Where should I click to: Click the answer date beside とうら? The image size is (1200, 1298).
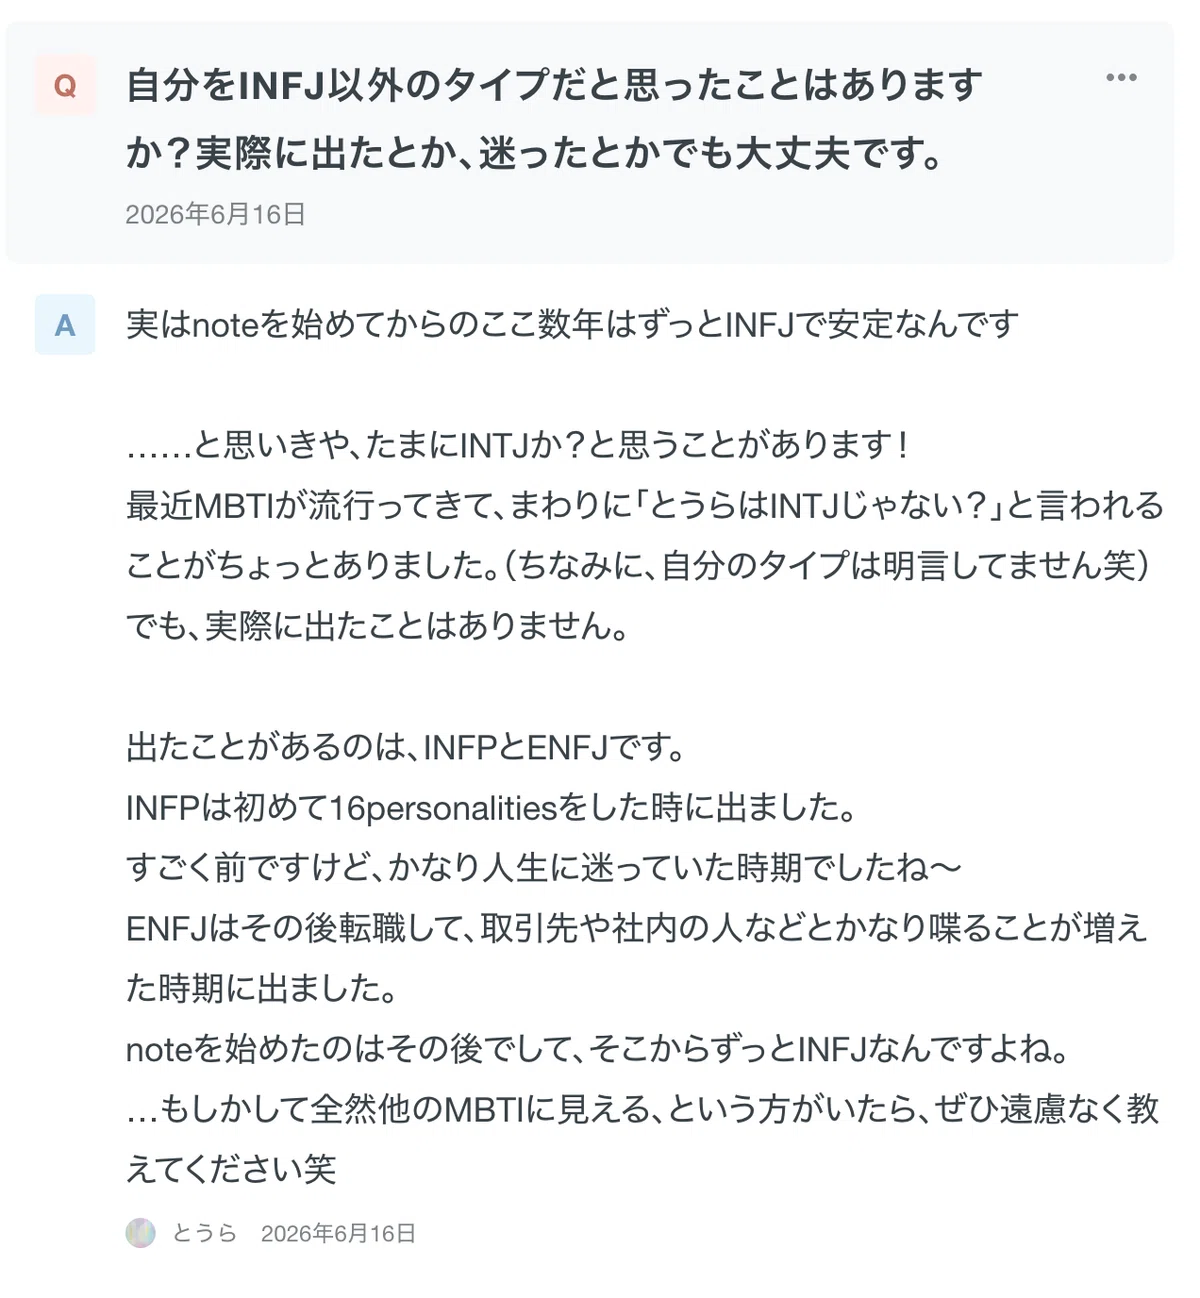click(338, 1234)
